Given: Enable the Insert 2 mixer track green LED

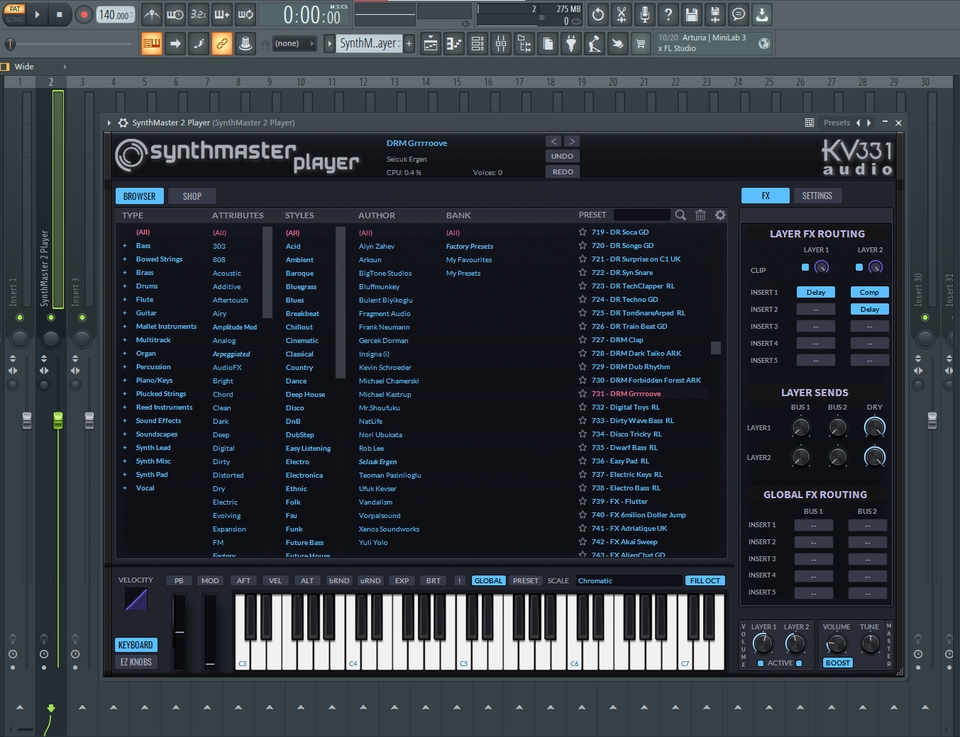Looking at the screenshot, I should [51, 317].
